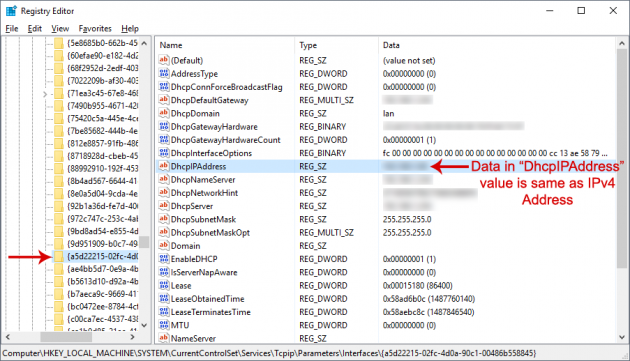Click the icon beside DhcpGatewayHardwareCount

(164, 140)
